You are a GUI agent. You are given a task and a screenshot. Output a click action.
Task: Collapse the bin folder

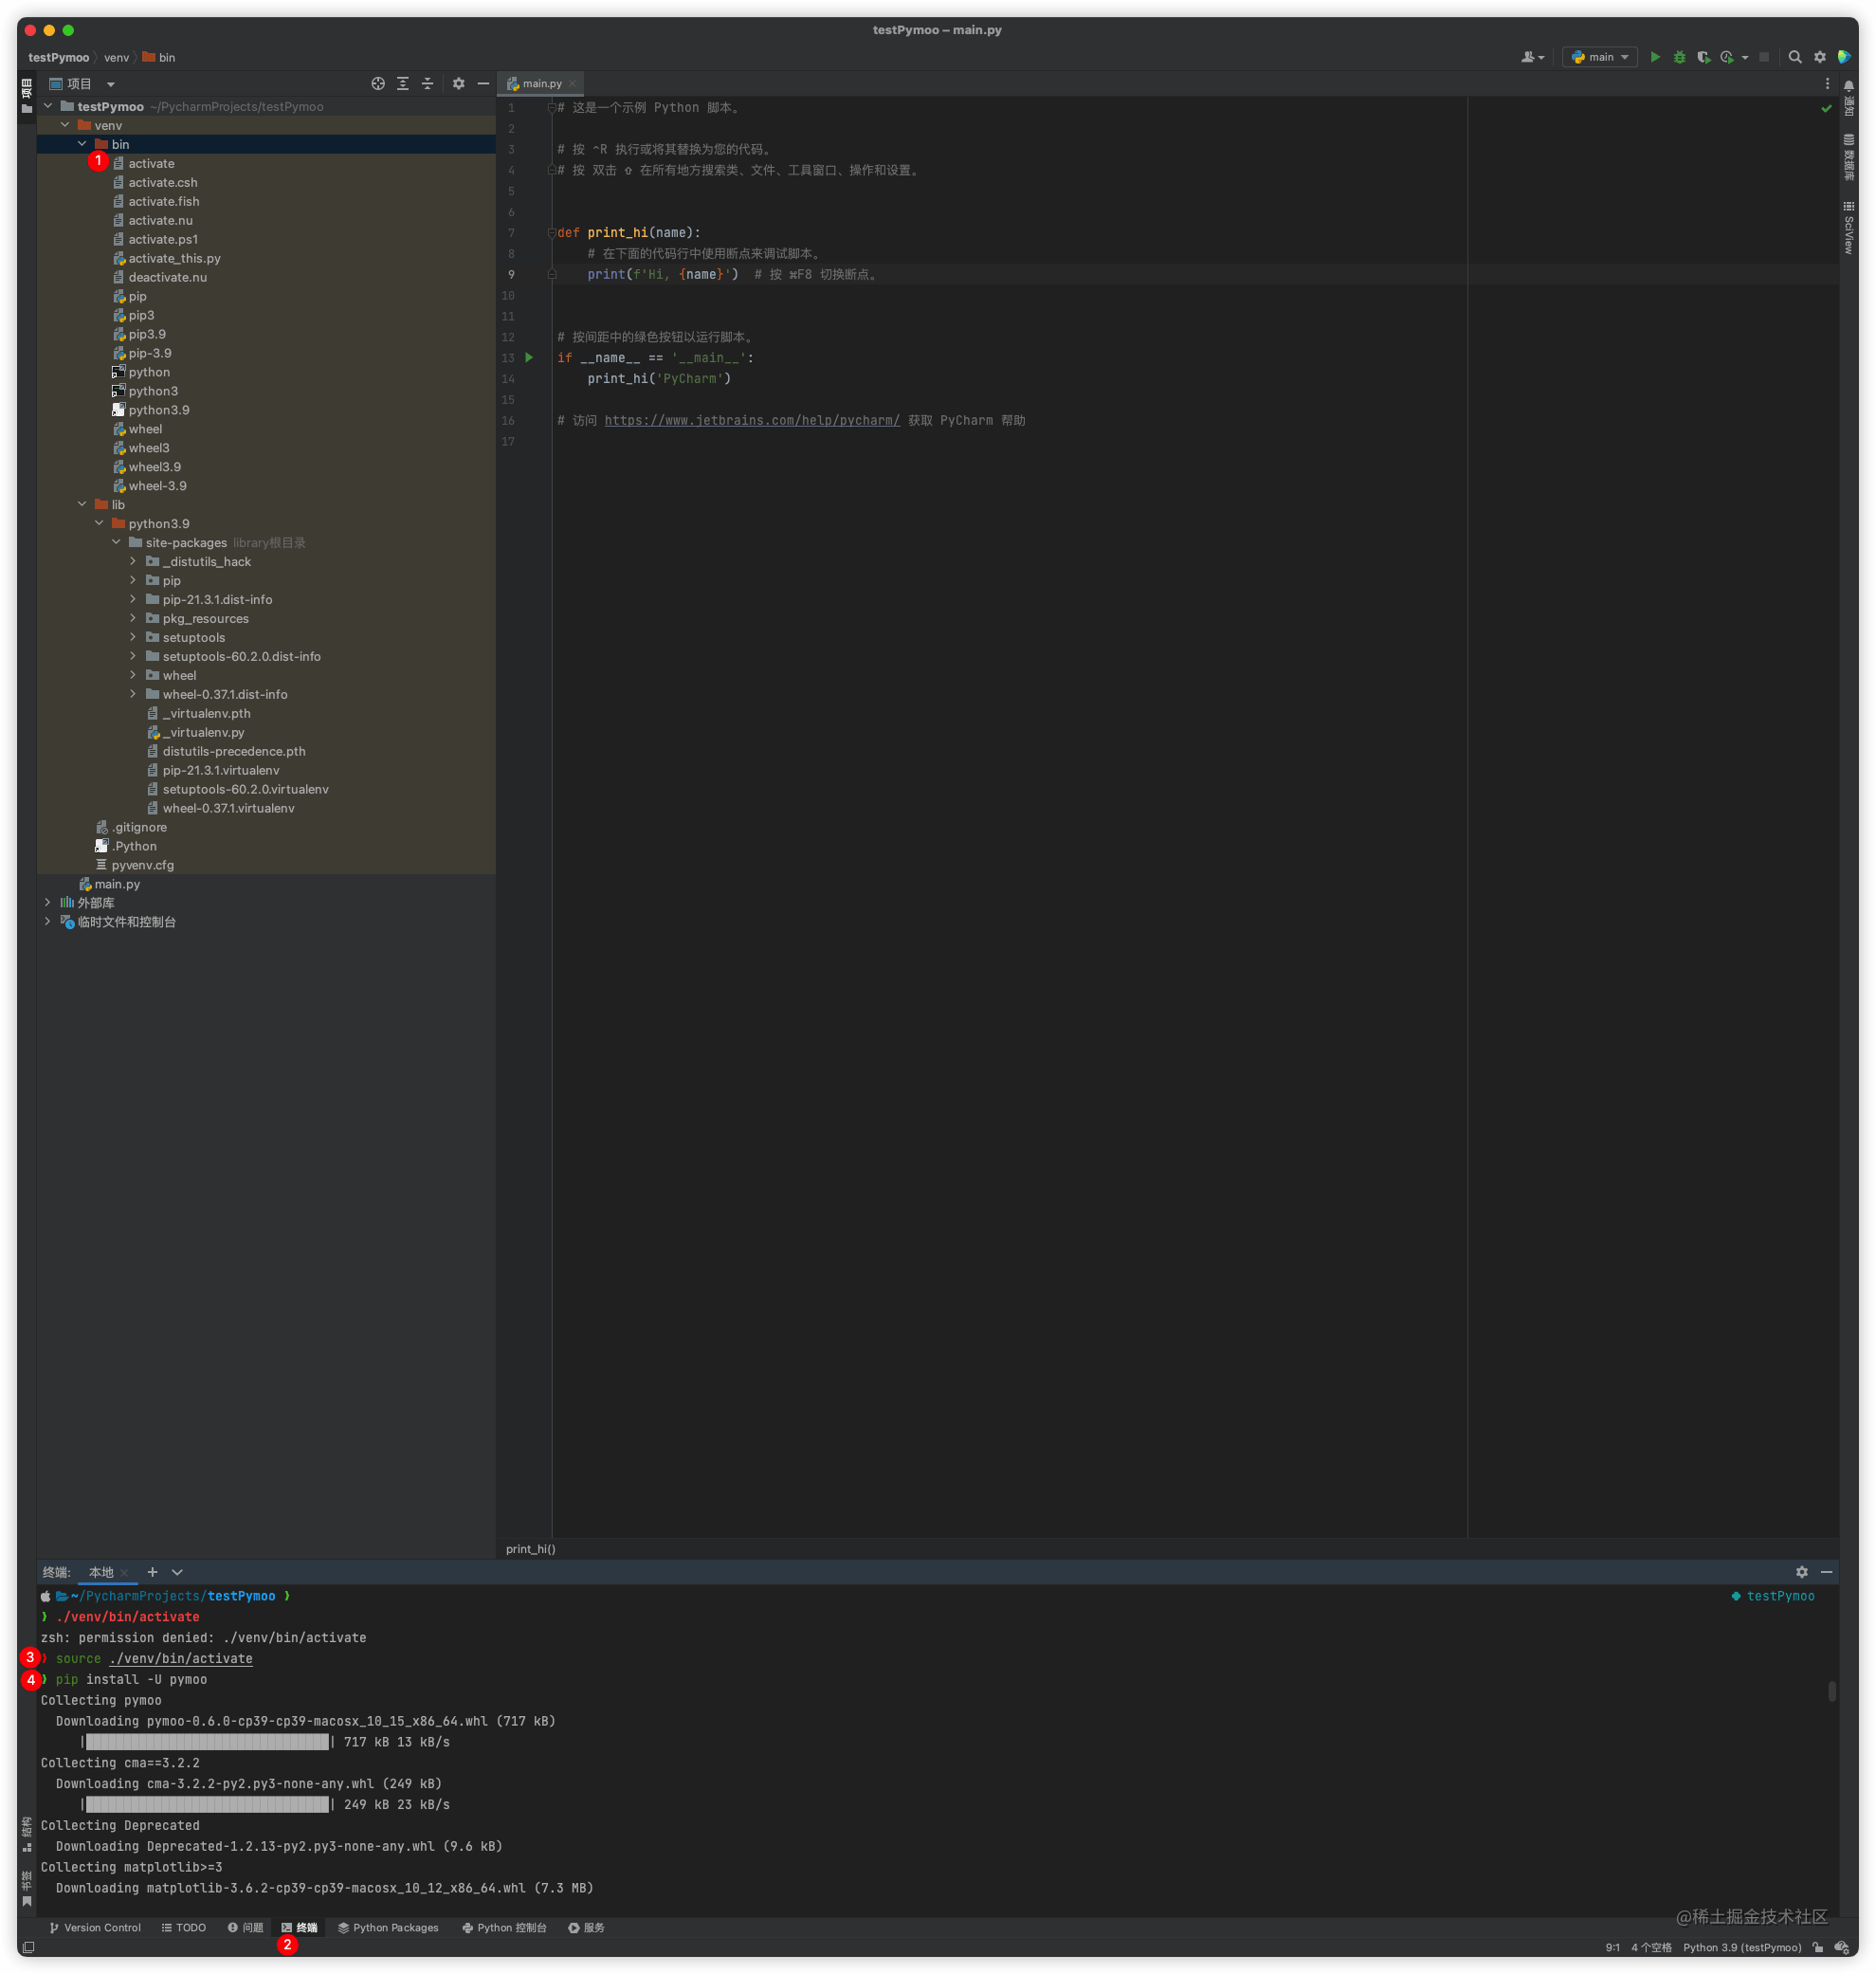coord(82,144)
